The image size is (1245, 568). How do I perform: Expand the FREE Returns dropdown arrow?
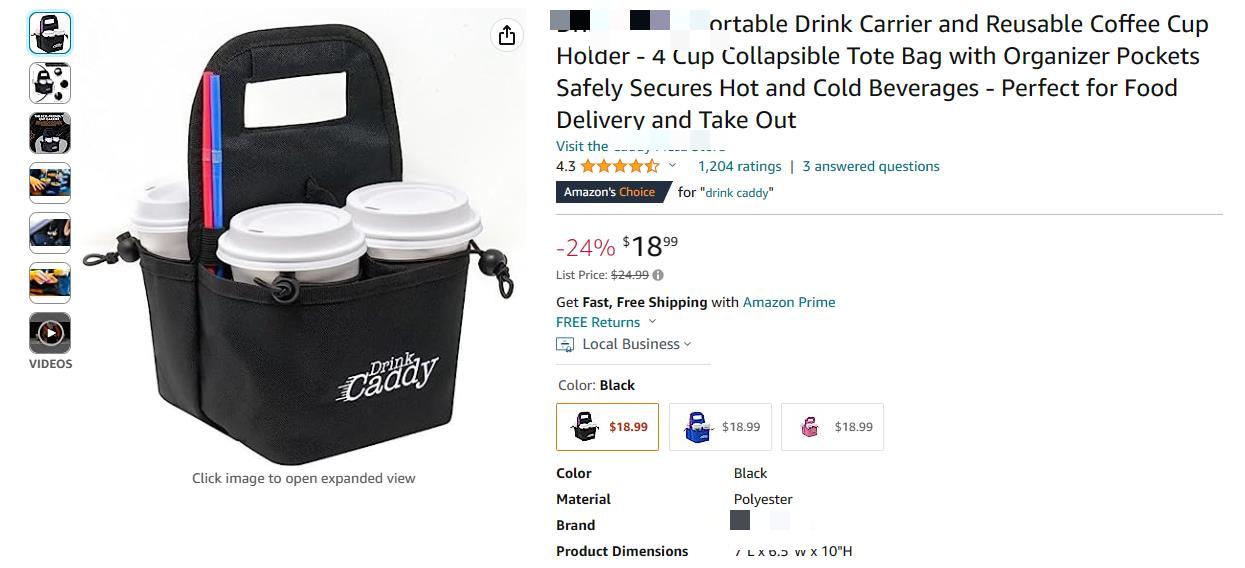652,322
